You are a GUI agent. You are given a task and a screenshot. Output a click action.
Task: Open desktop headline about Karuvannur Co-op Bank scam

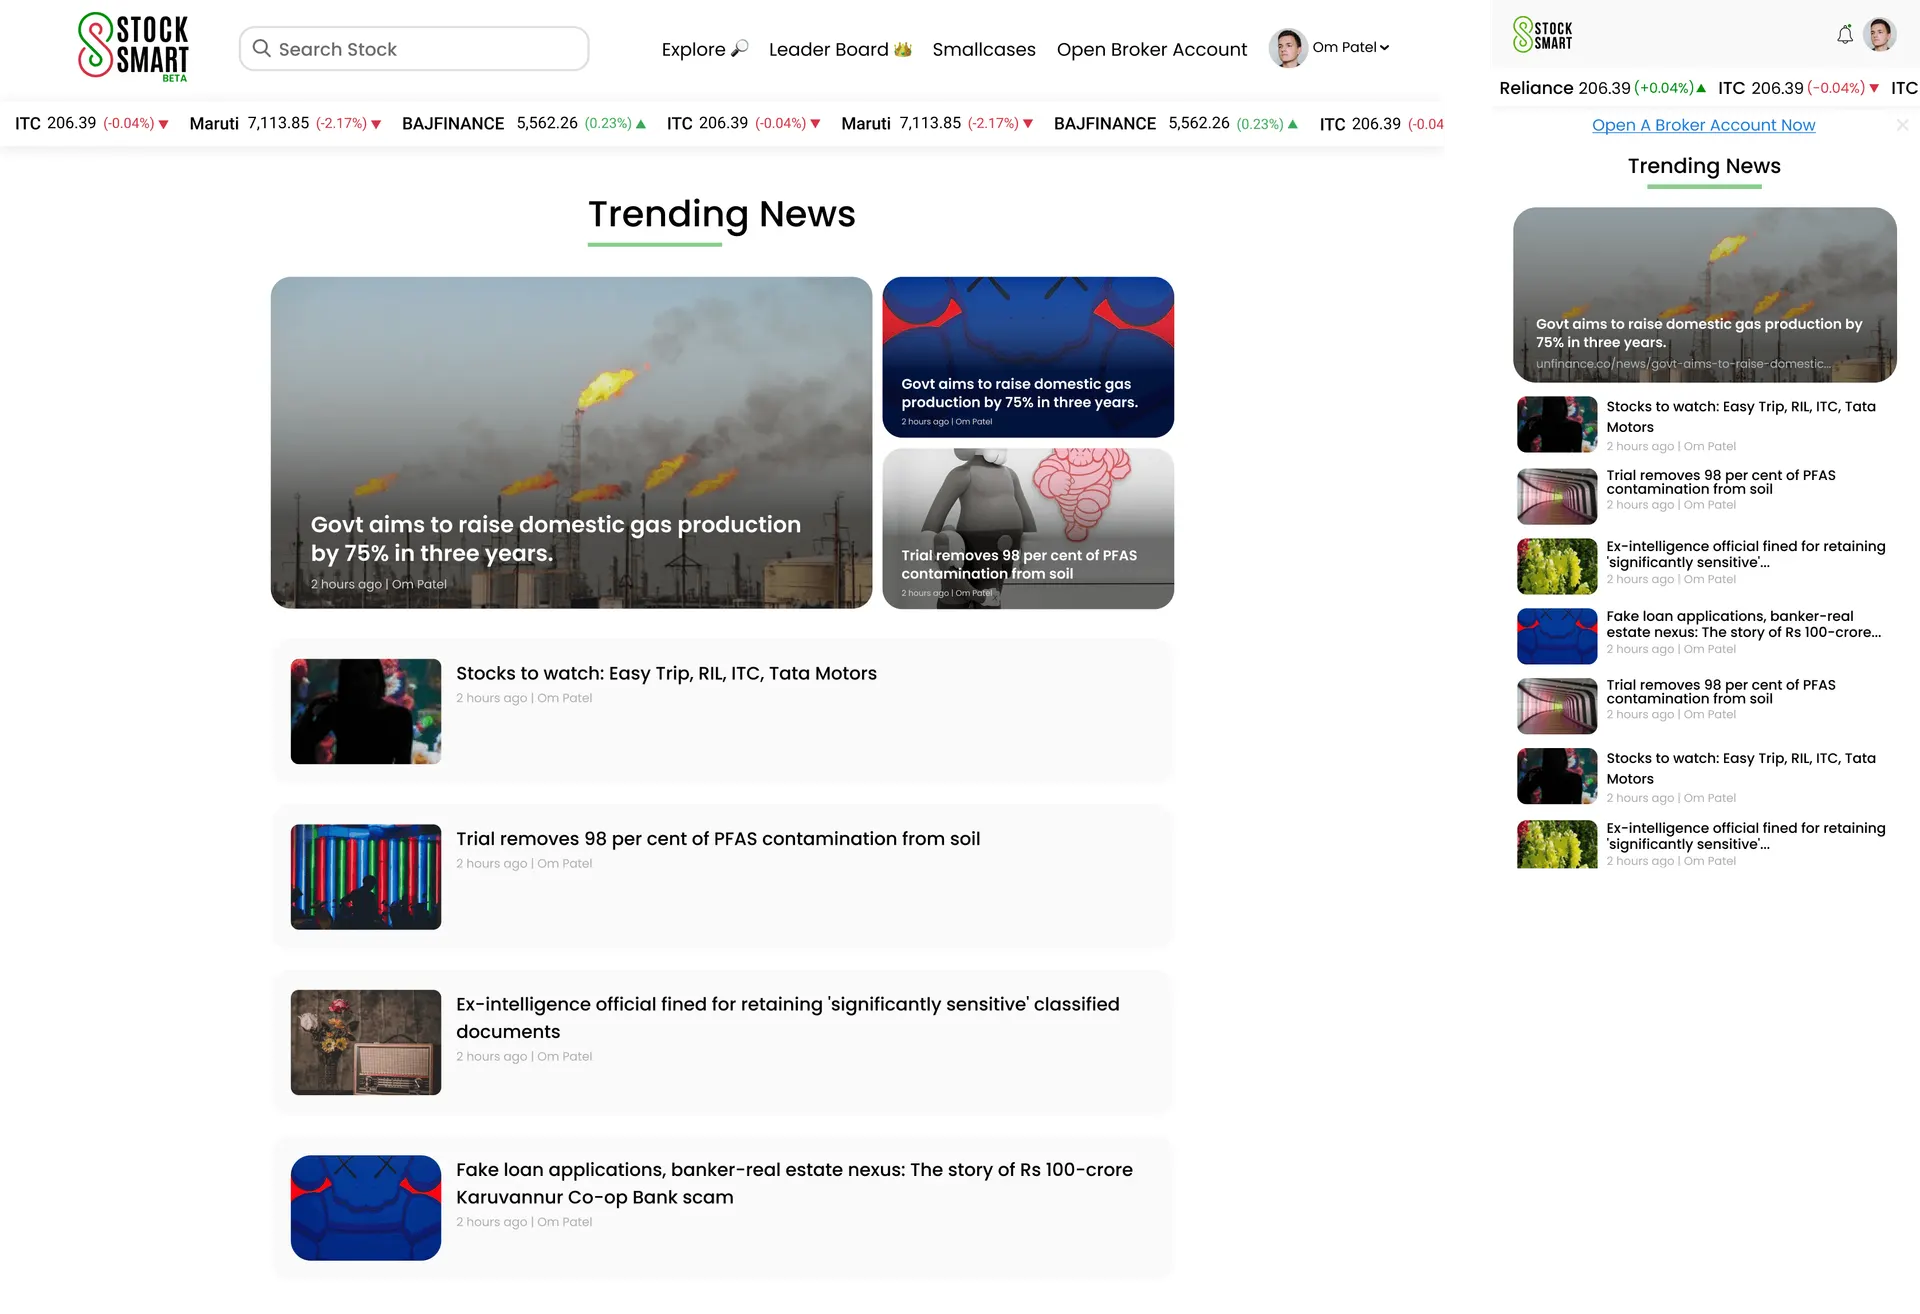794,1183
